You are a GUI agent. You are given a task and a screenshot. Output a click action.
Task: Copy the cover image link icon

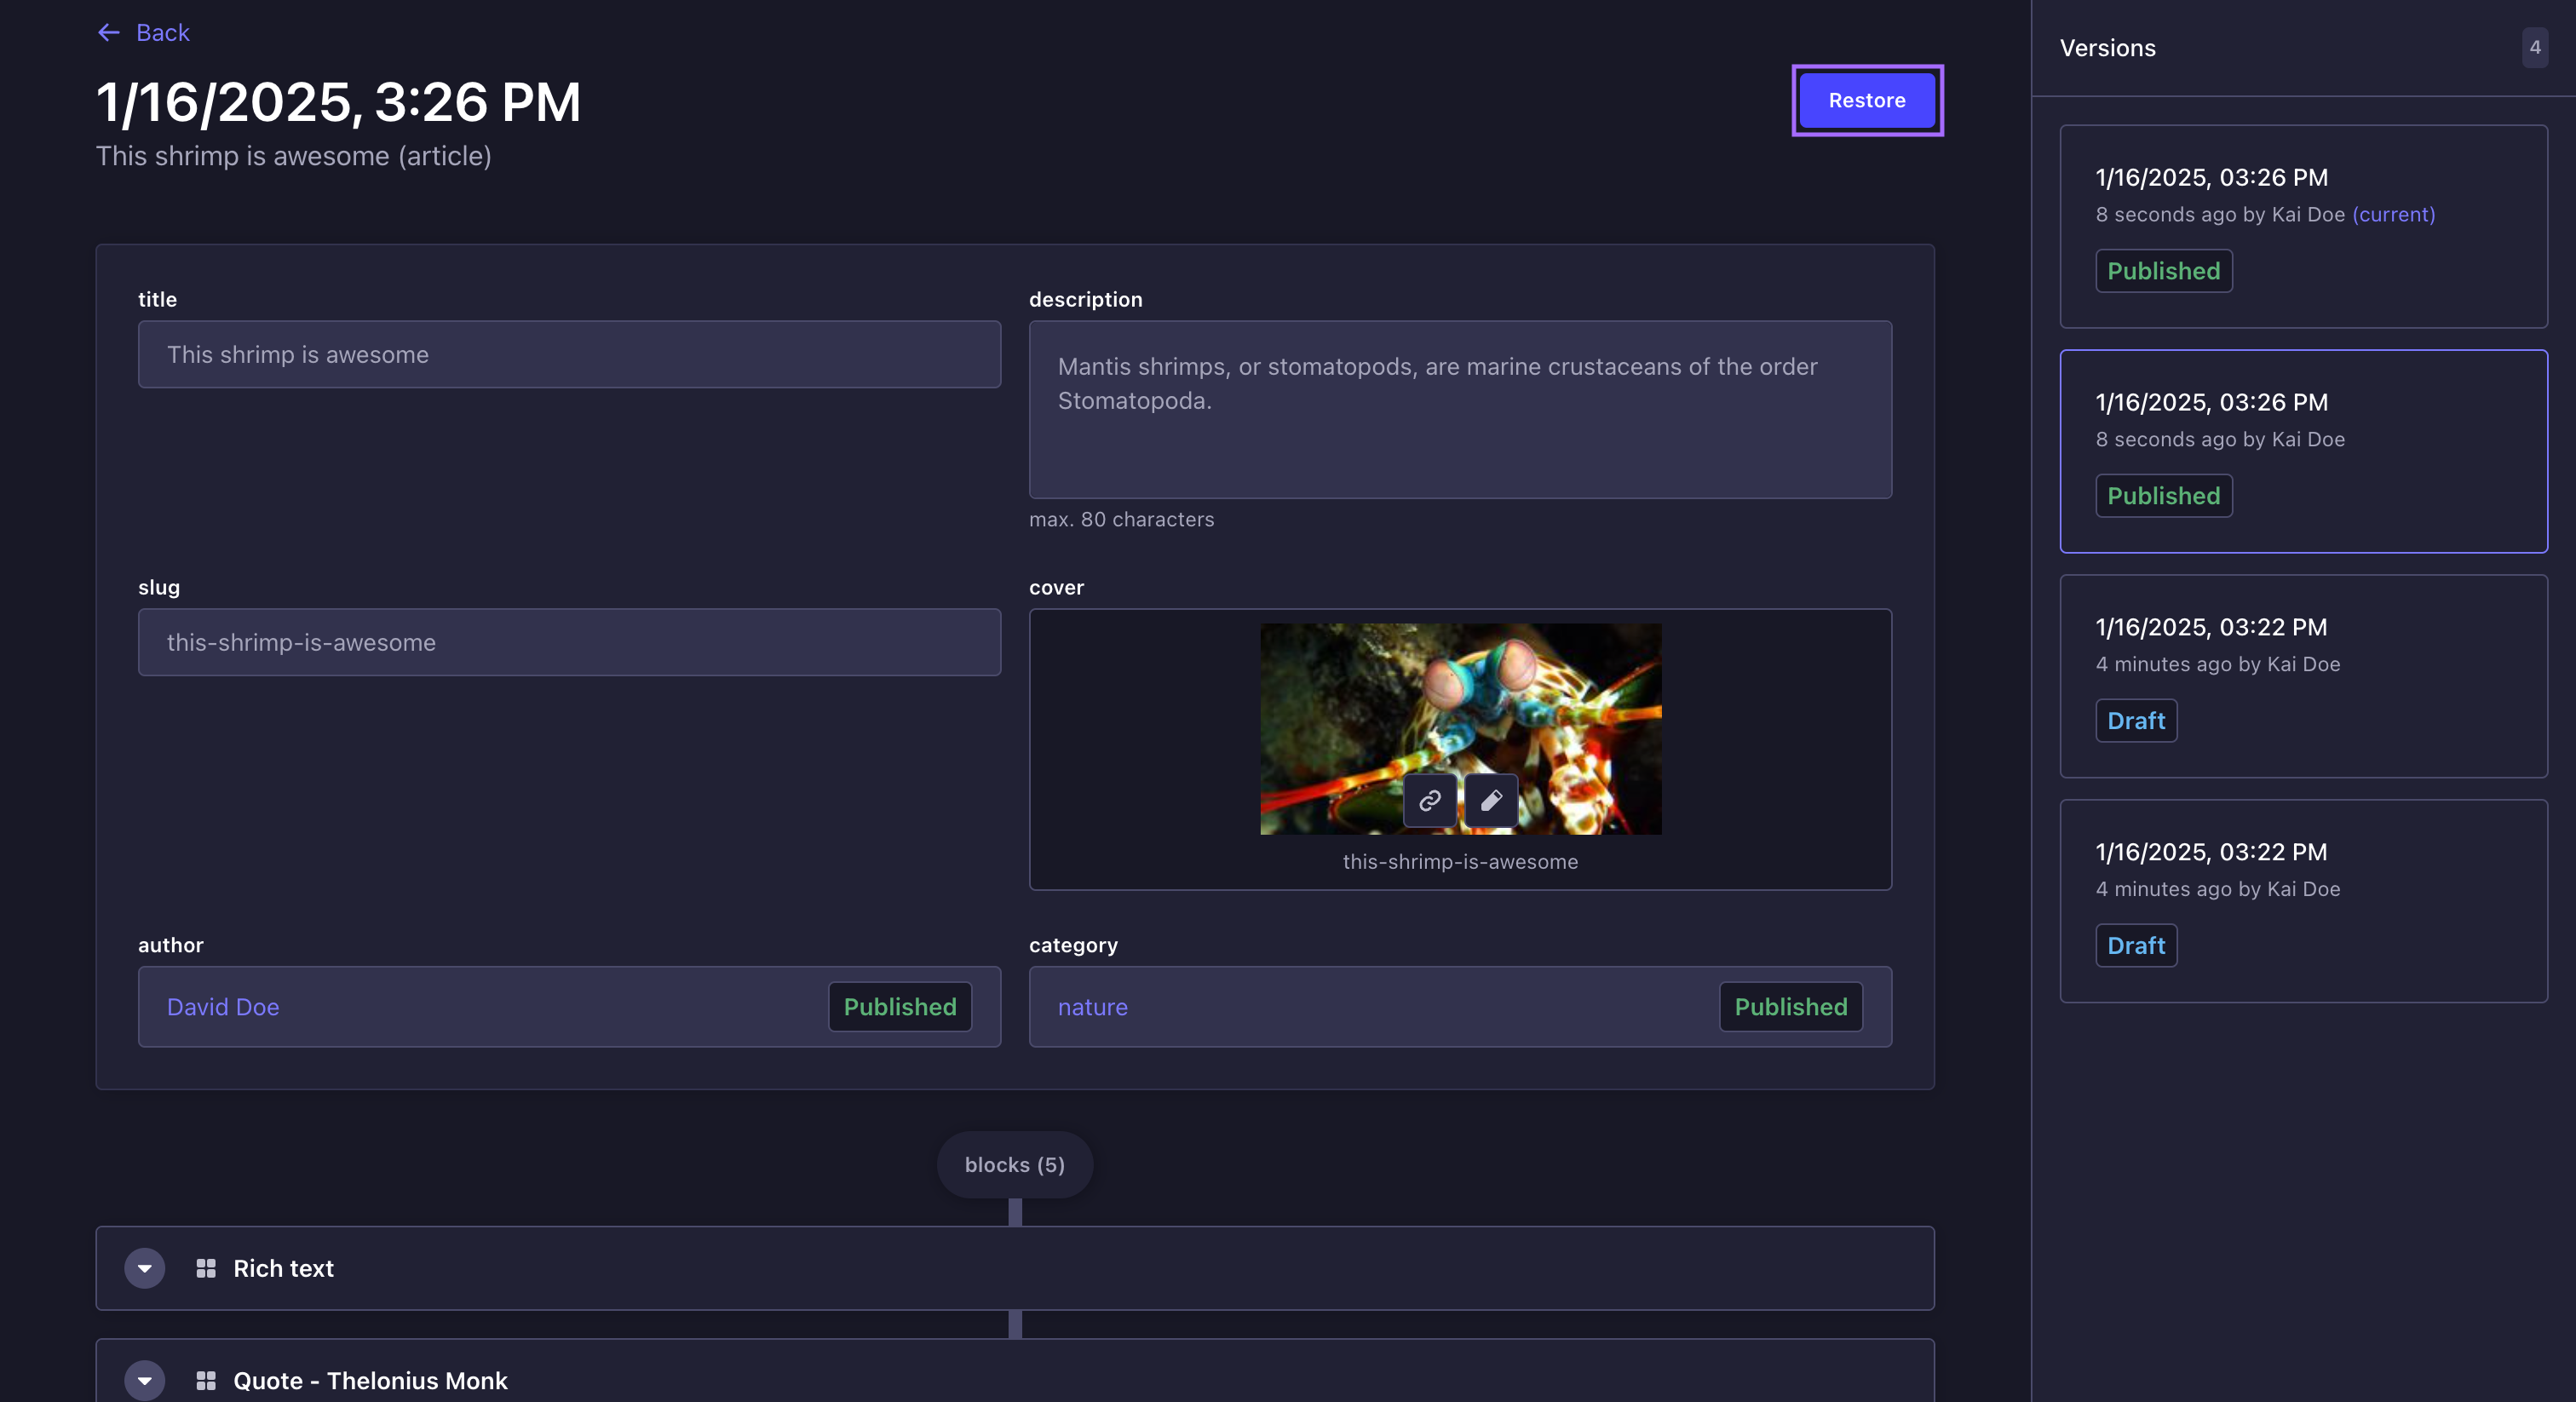(1429, 800)
